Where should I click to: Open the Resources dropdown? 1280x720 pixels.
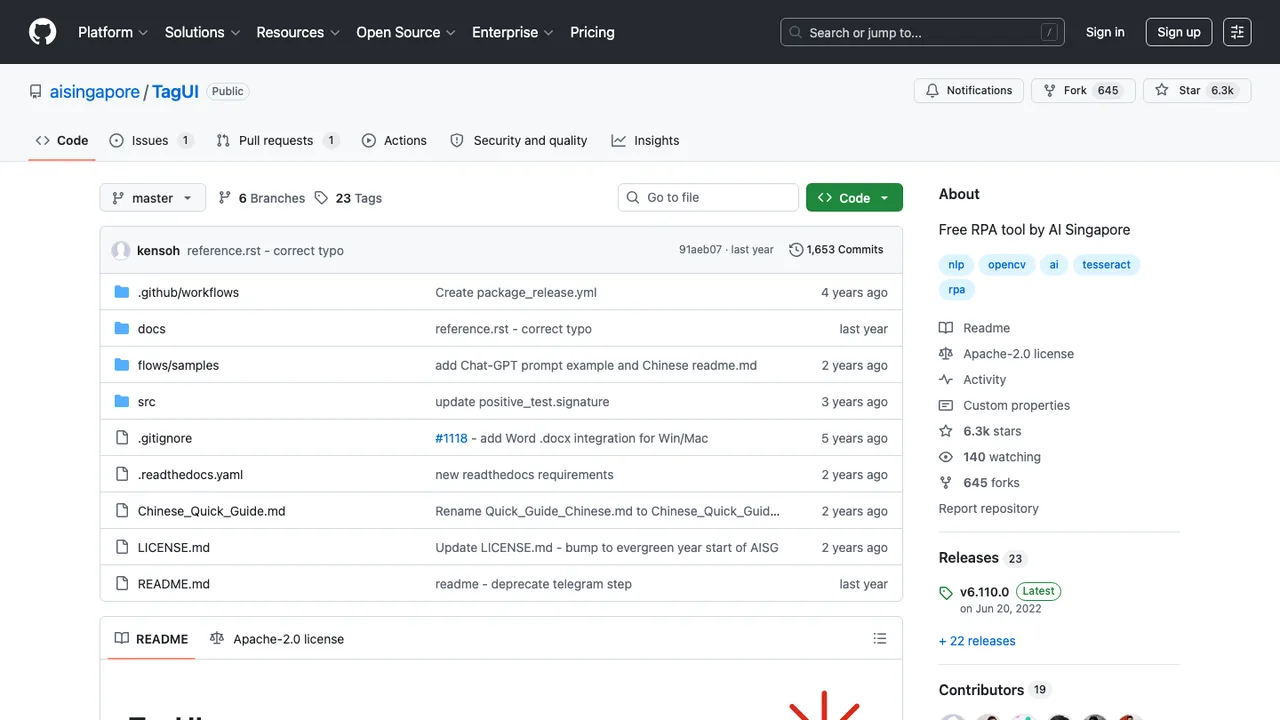click(x=298, y=32)
